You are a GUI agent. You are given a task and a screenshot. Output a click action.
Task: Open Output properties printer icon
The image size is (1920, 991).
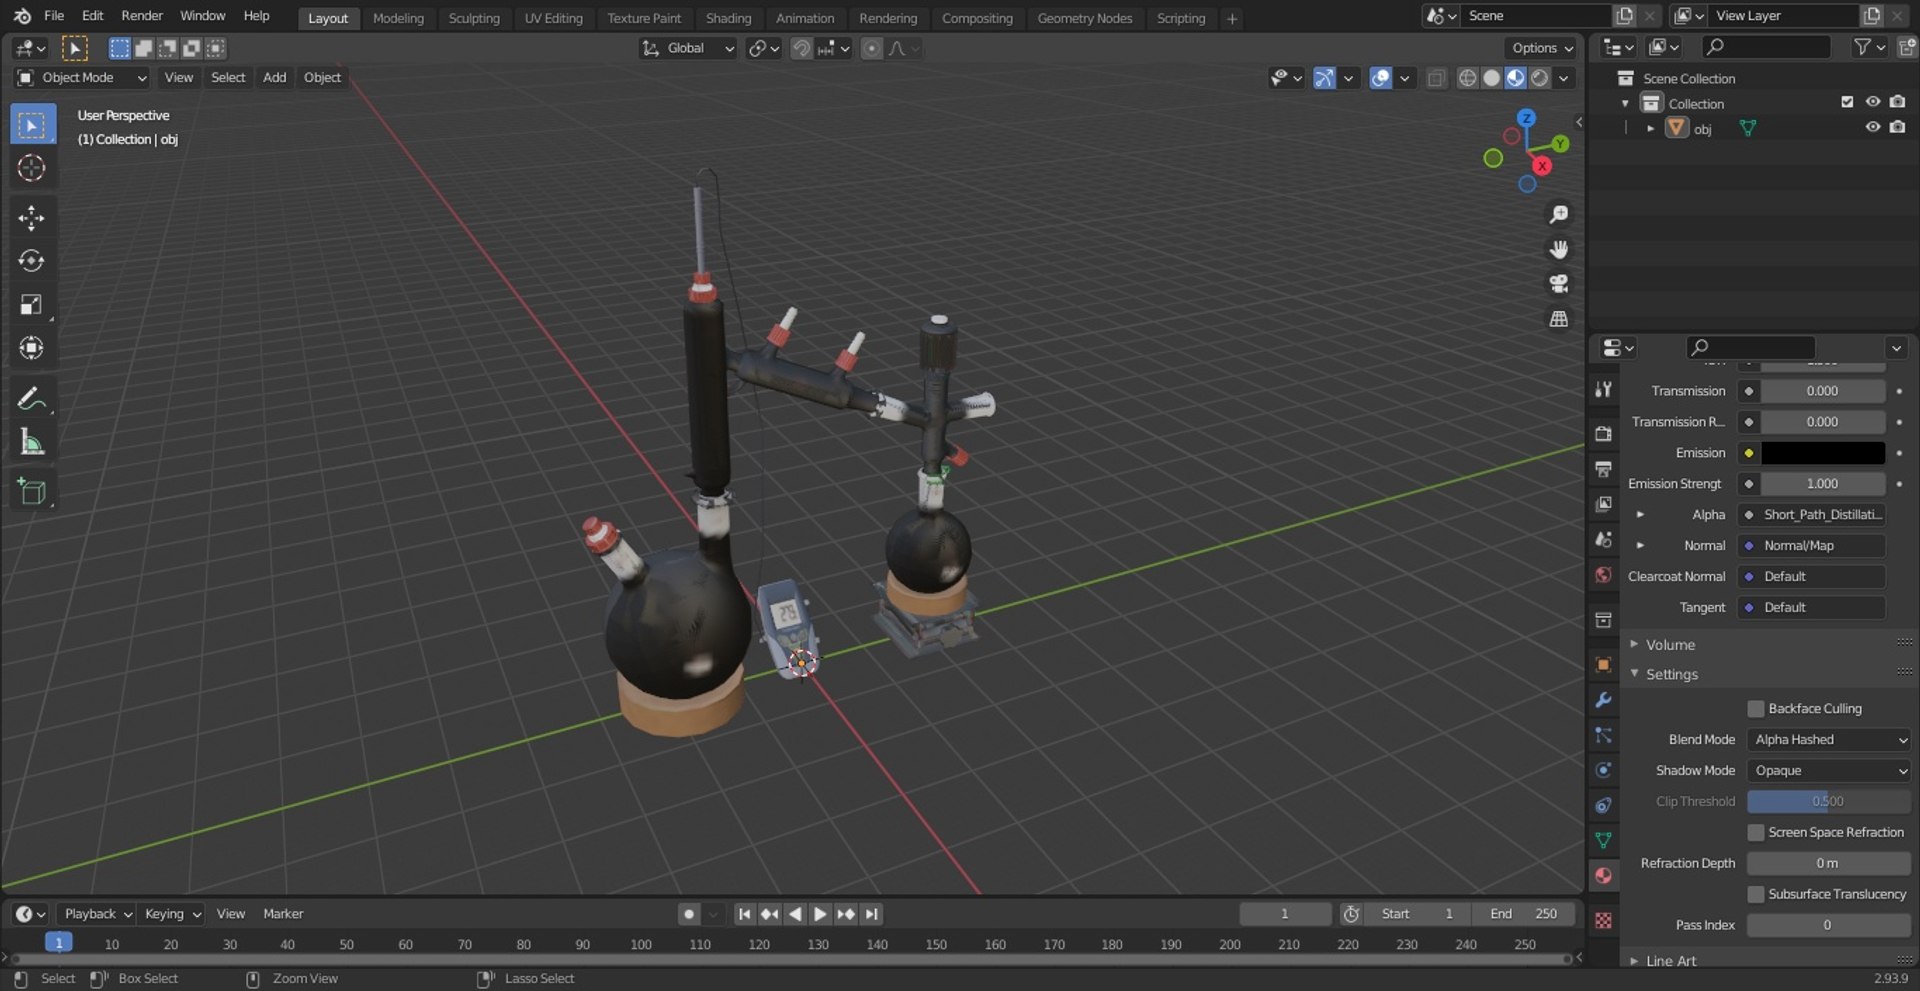1603,469
